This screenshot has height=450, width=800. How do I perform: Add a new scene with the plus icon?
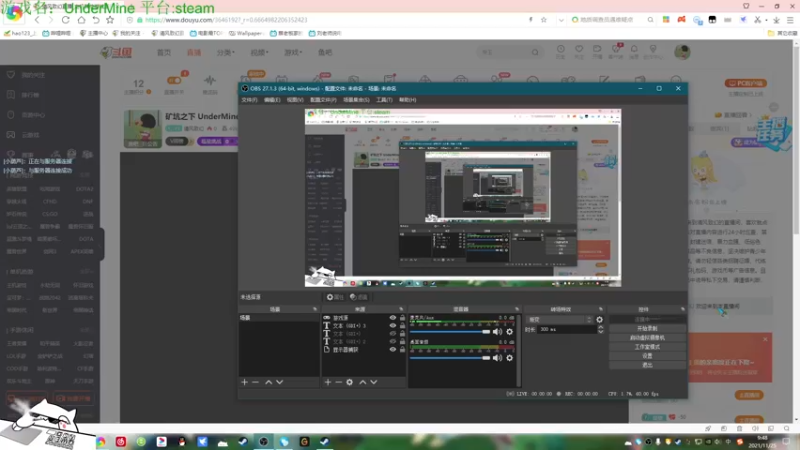[x=244, y=382]
